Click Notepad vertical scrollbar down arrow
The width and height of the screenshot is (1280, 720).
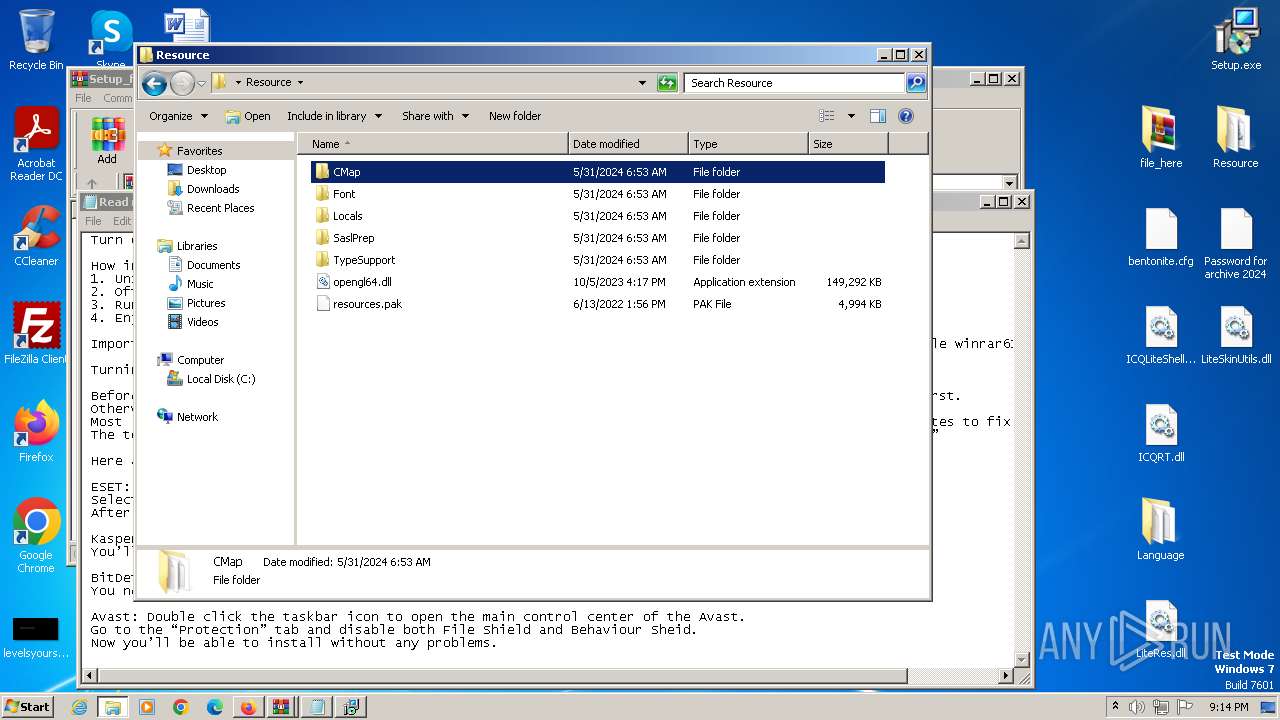[x=1022, y=658]
